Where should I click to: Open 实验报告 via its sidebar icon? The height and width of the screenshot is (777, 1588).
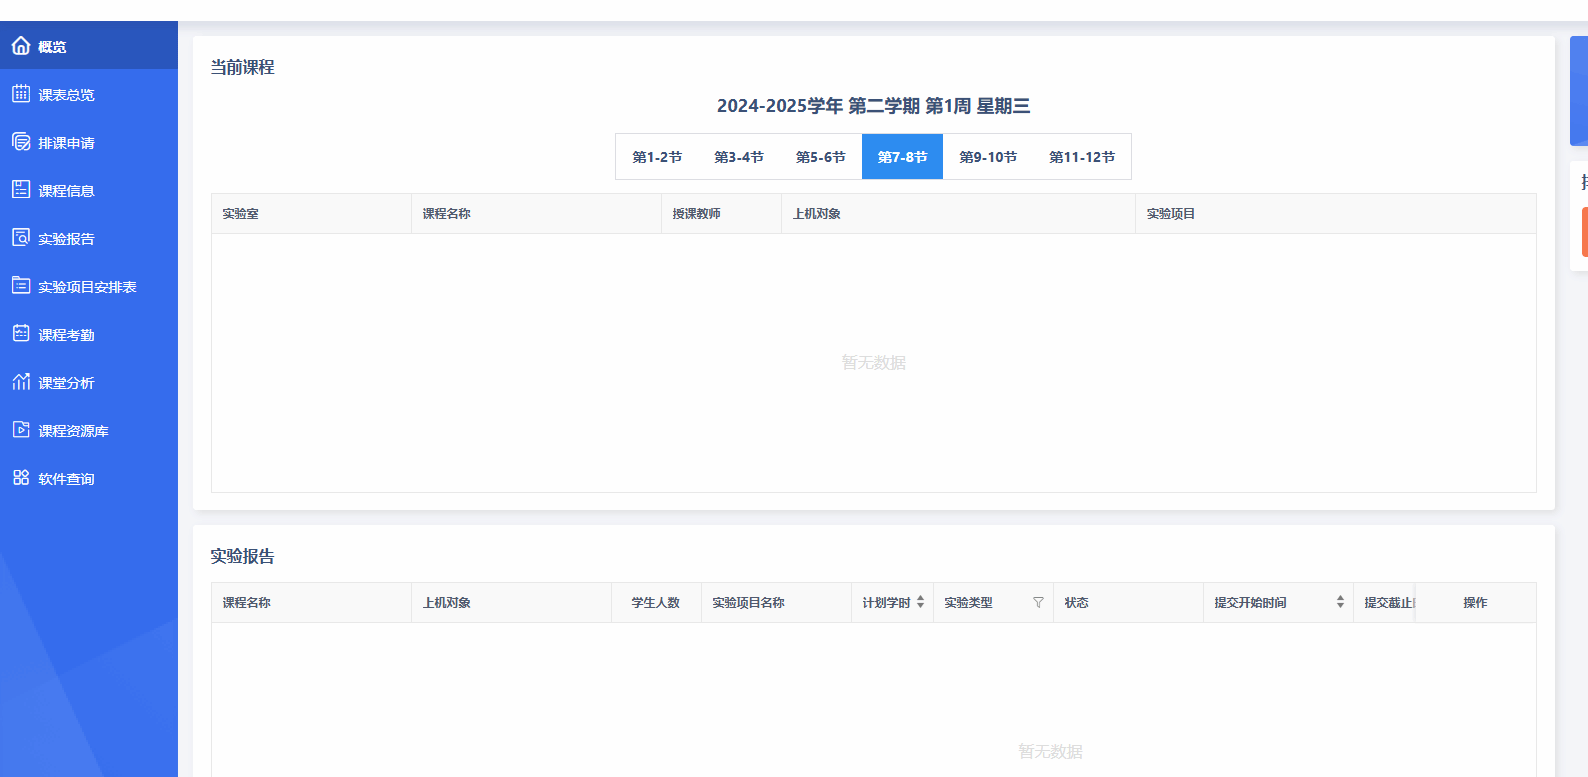[21, 238]
